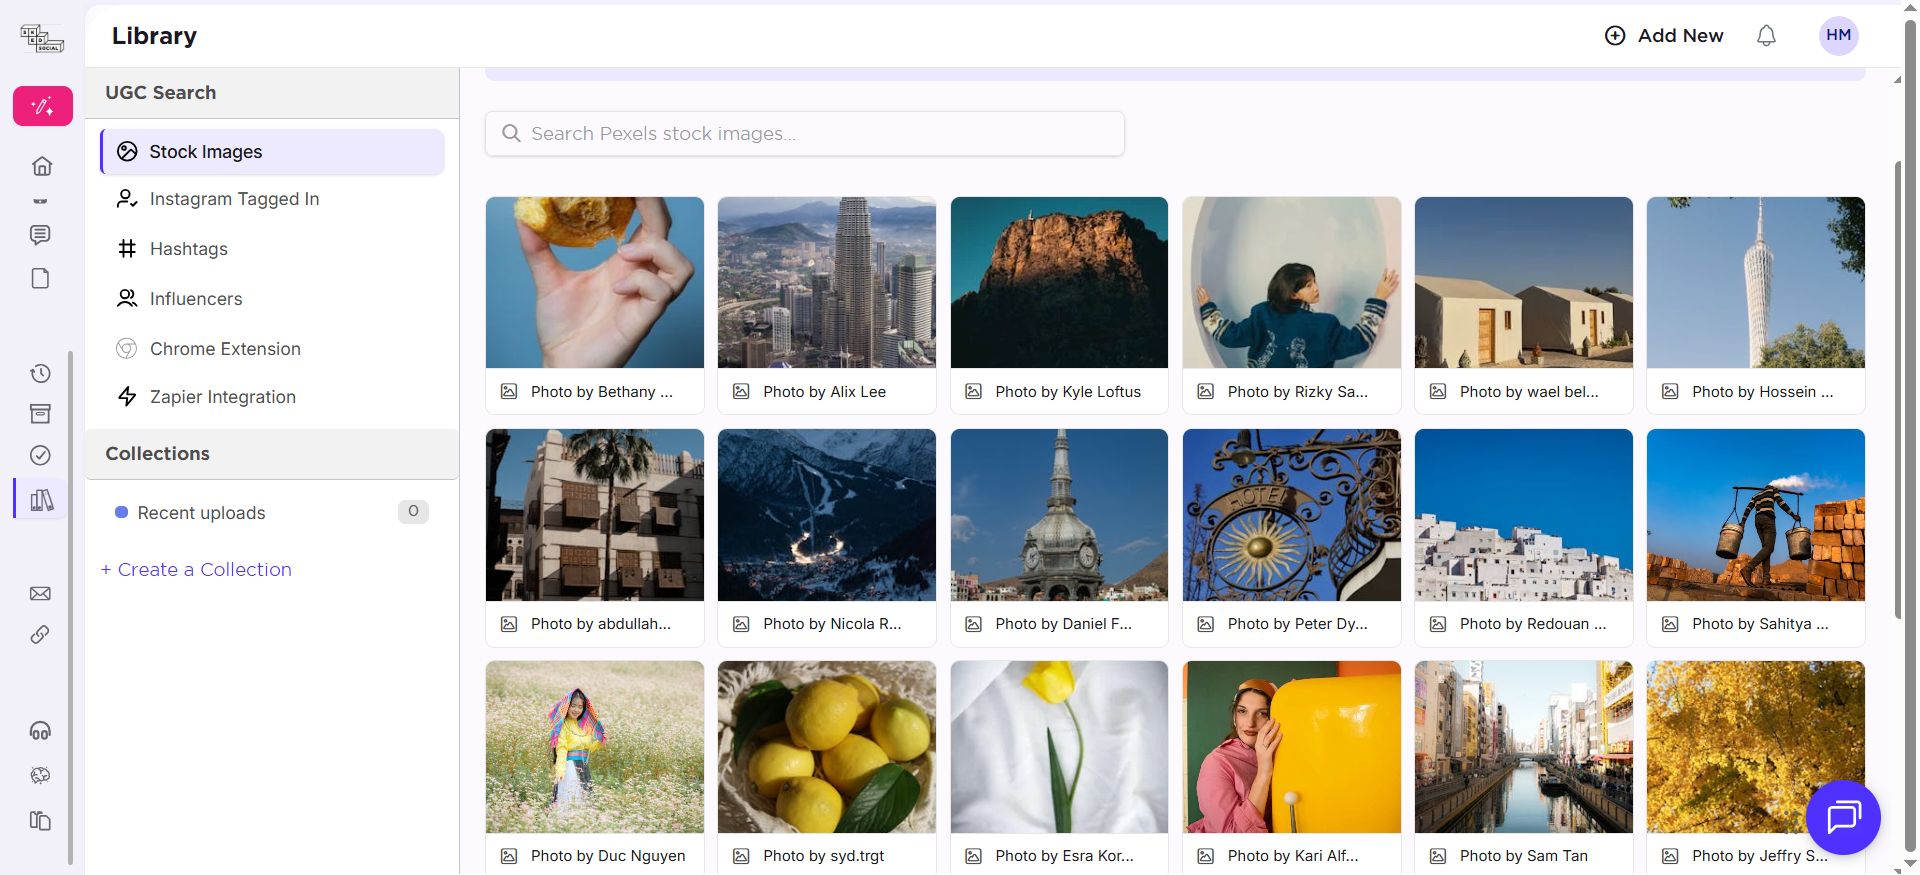Open the palette icon in sidebar
Viewport: 1920px width, 875px height.
tap(40, 775)
